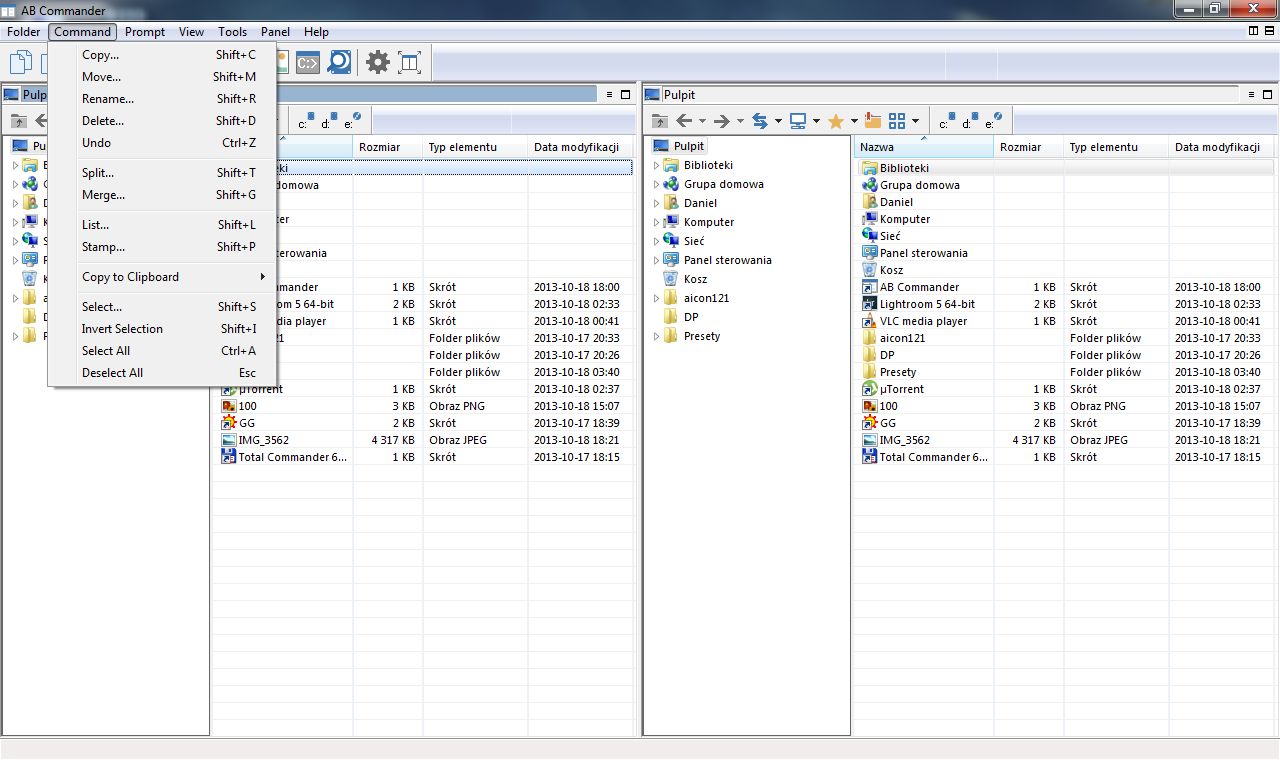Open the Tools menu

click(233, 32)
